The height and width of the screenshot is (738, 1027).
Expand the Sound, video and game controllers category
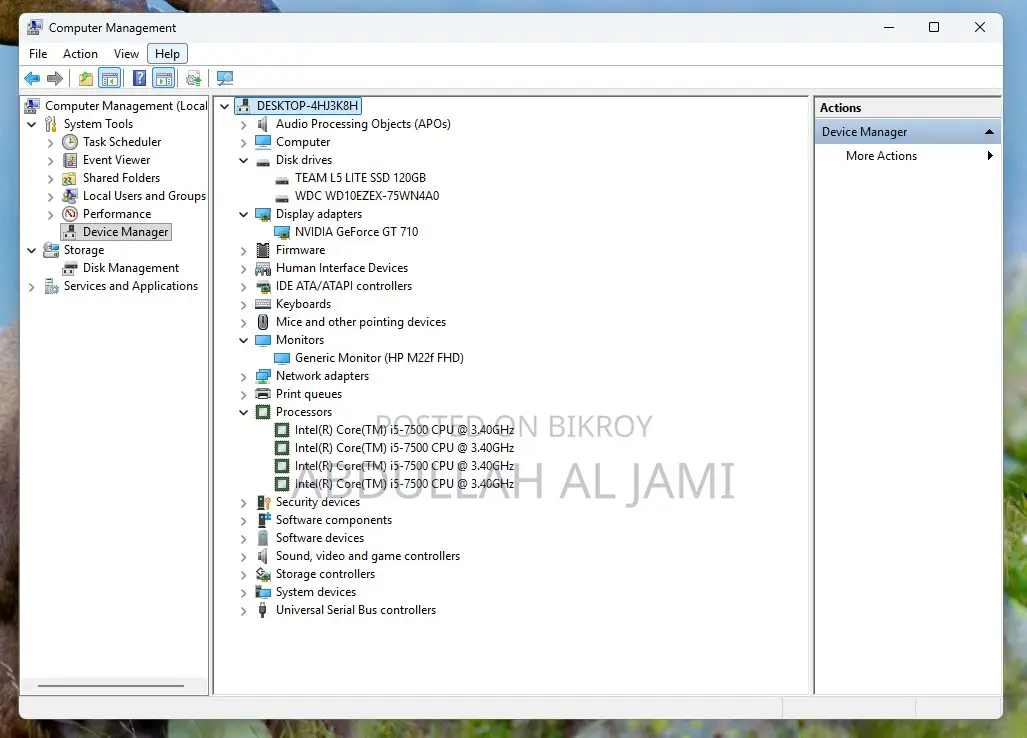[244, 557]
